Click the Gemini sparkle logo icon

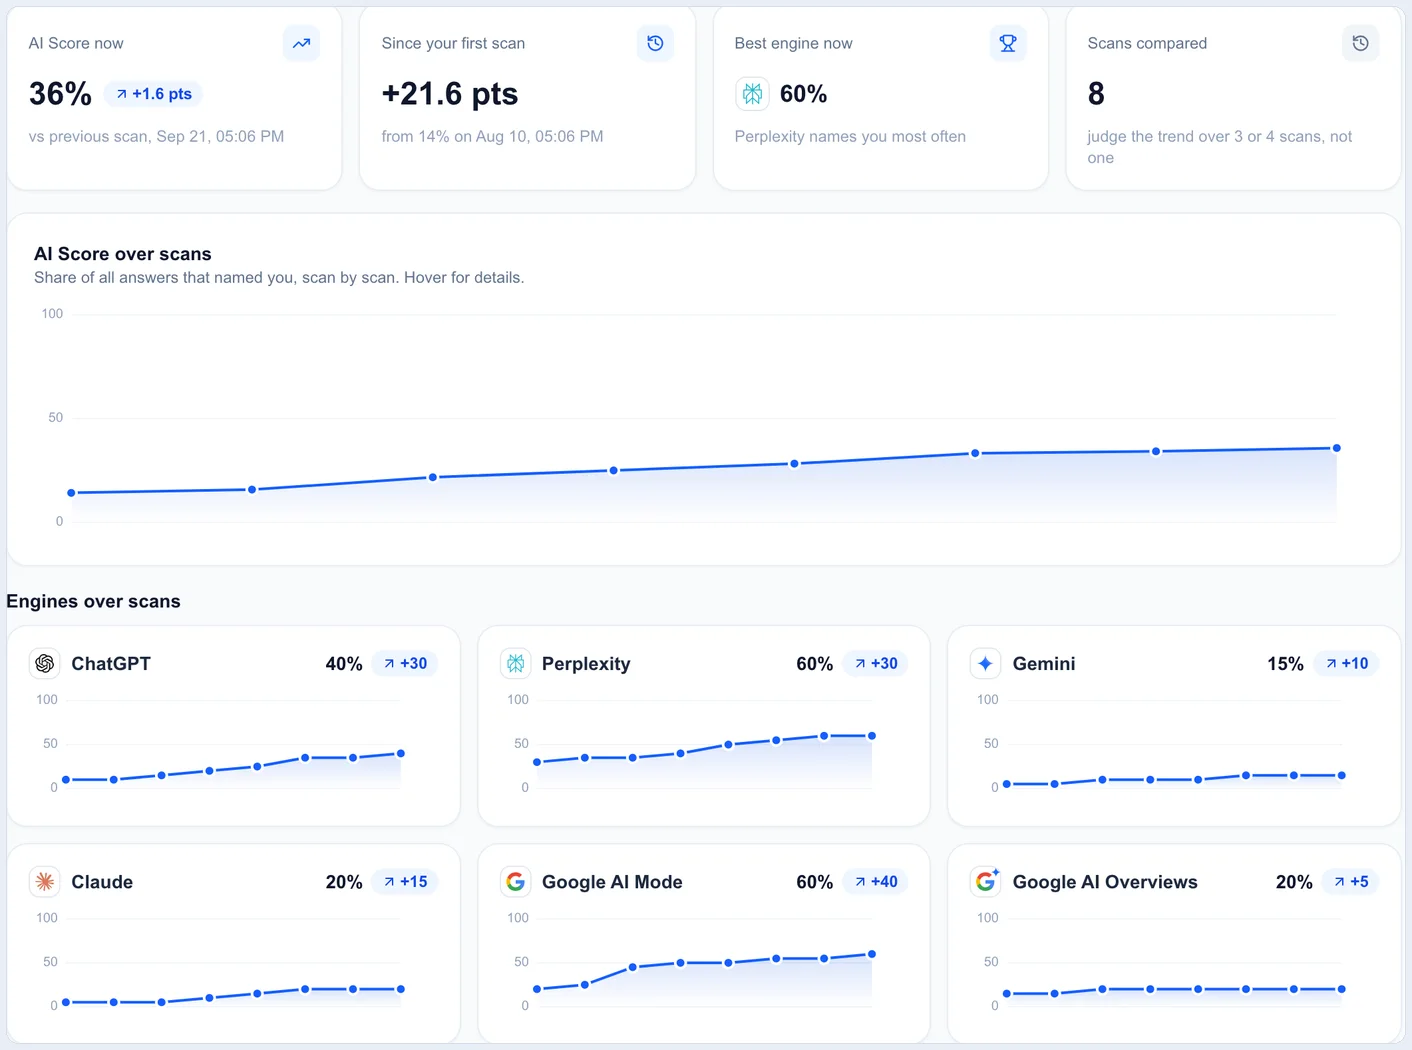coord(985,663)
